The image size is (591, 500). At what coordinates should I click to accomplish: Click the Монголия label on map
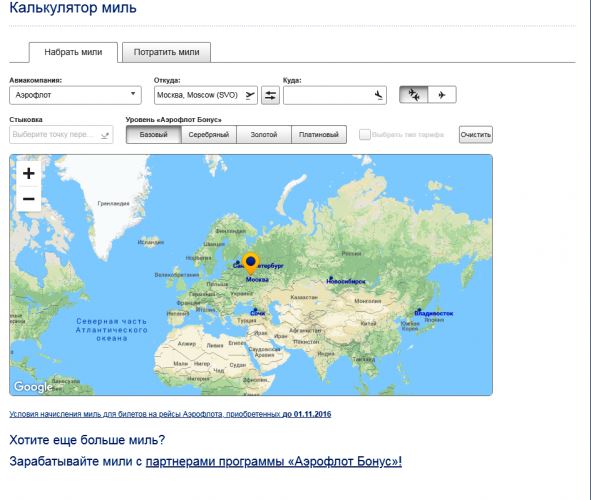pyautogui.click(x=368, y=301)
